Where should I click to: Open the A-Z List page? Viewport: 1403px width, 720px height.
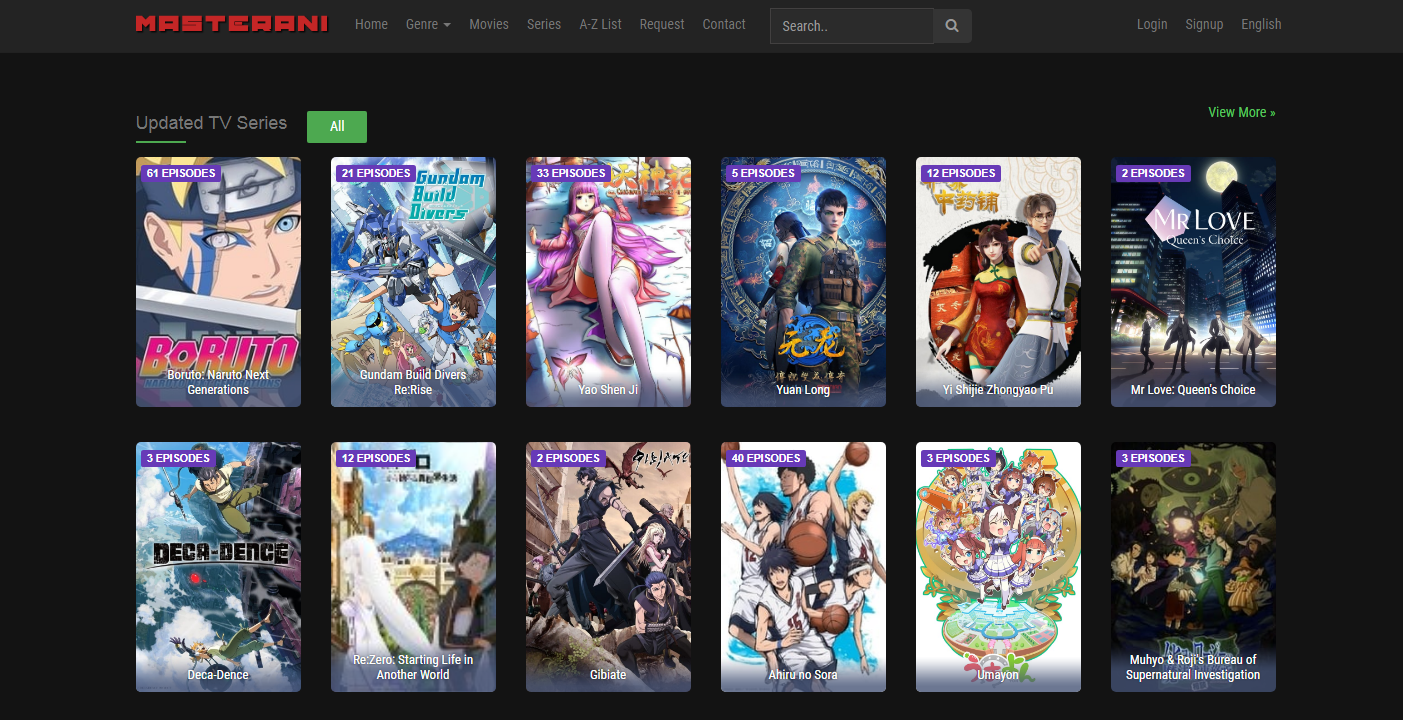[x=600, y=24]
